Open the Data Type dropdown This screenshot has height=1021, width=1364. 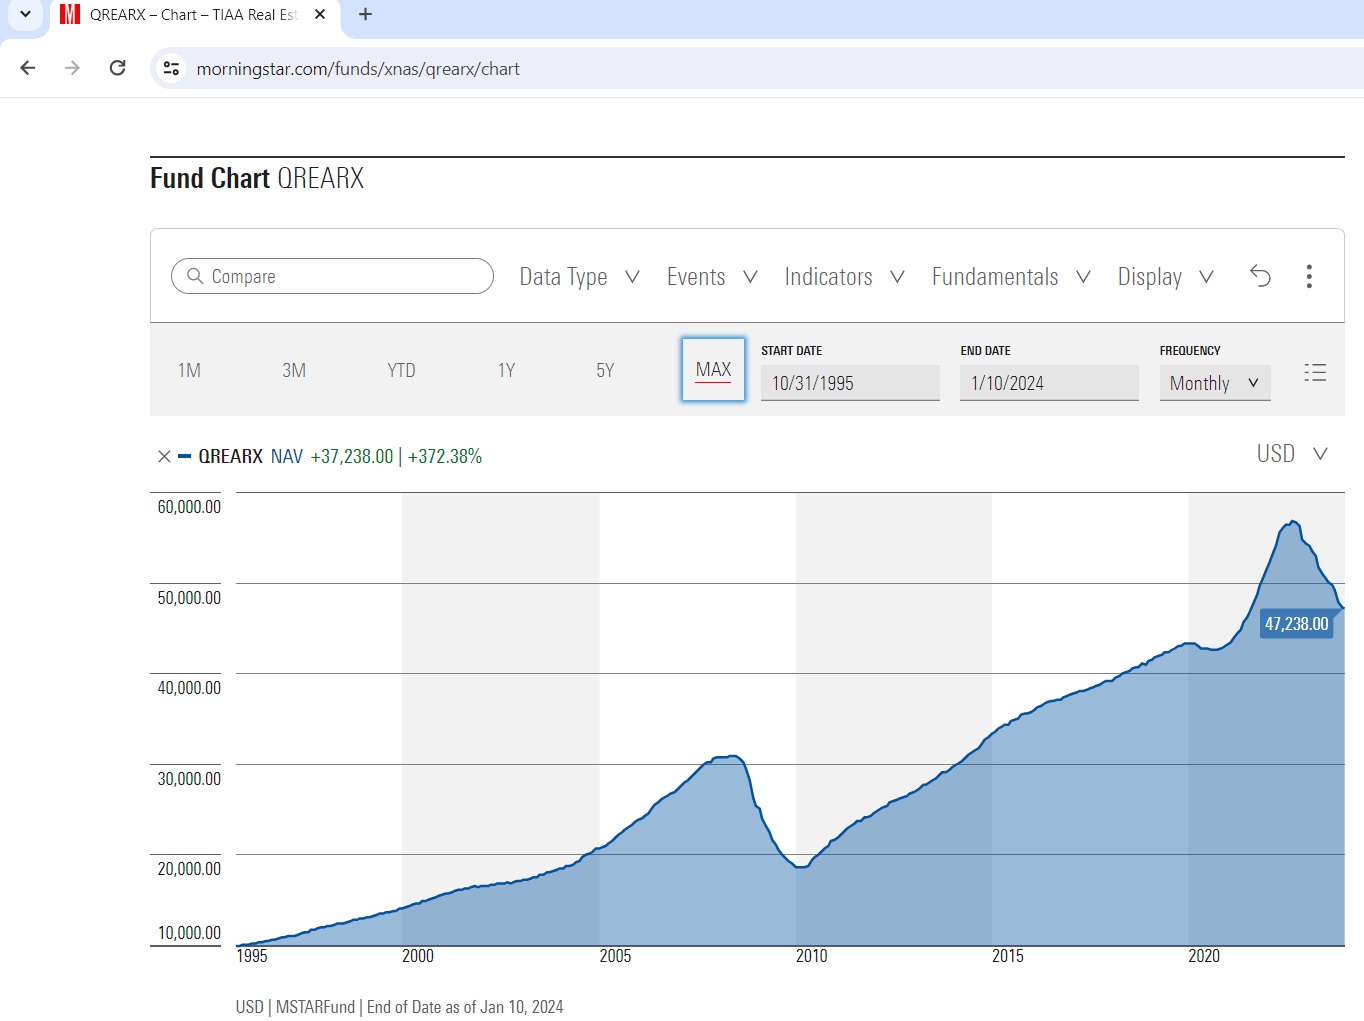click(x=579, y=277)
